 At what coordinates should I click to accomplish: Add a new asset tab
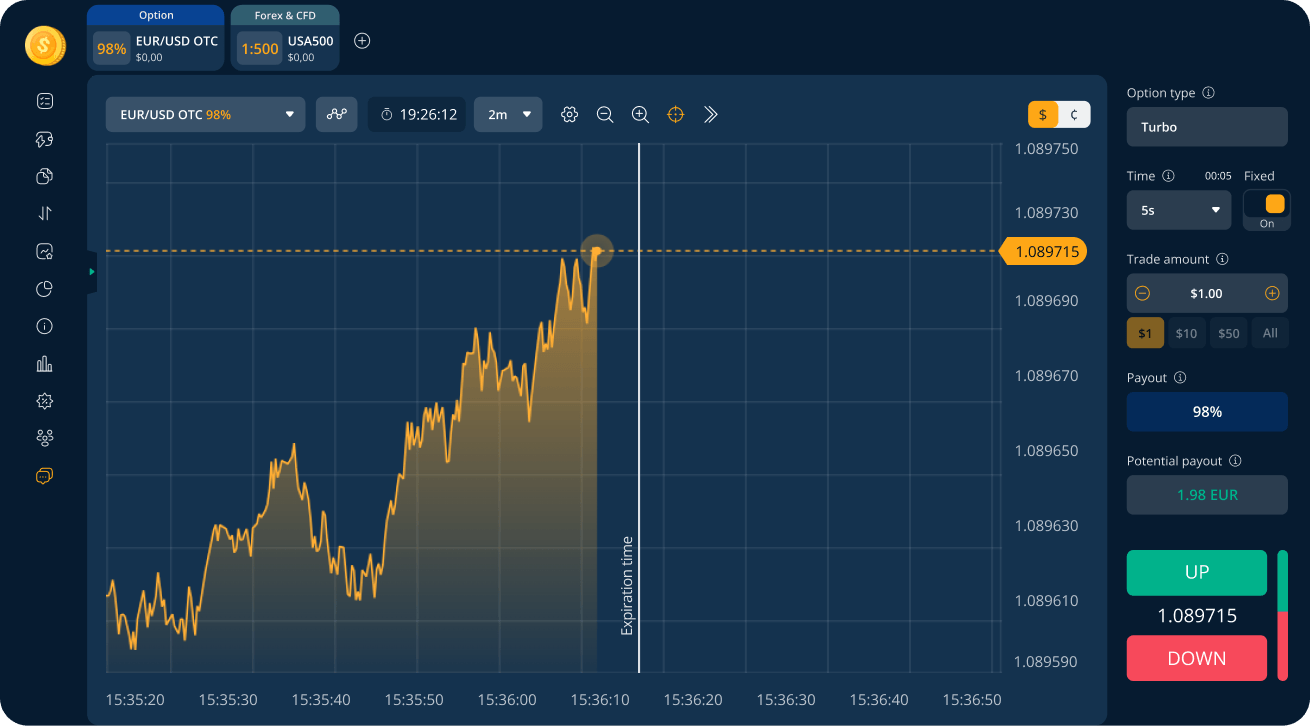(363, 41)
